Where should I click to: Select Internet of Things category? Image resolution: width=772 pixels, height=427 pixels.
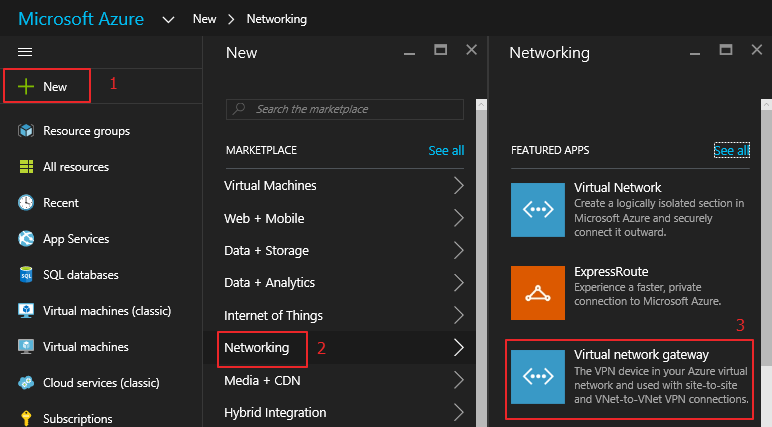tap(273, 315)
